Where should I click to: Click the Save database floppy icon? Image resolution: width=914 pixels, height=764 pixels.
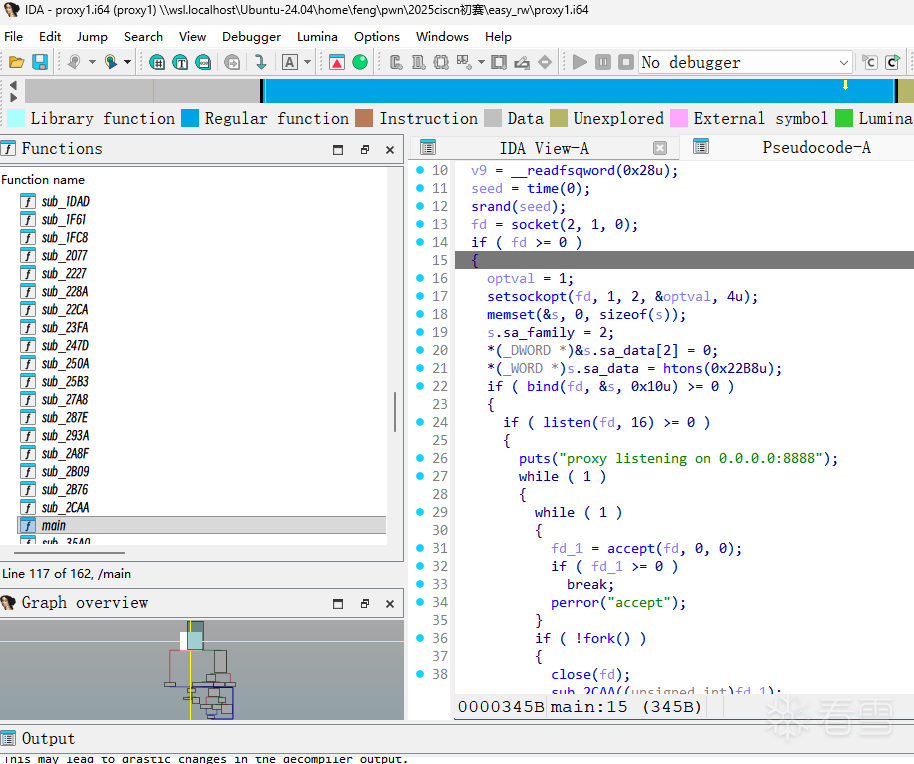point(40,62)
